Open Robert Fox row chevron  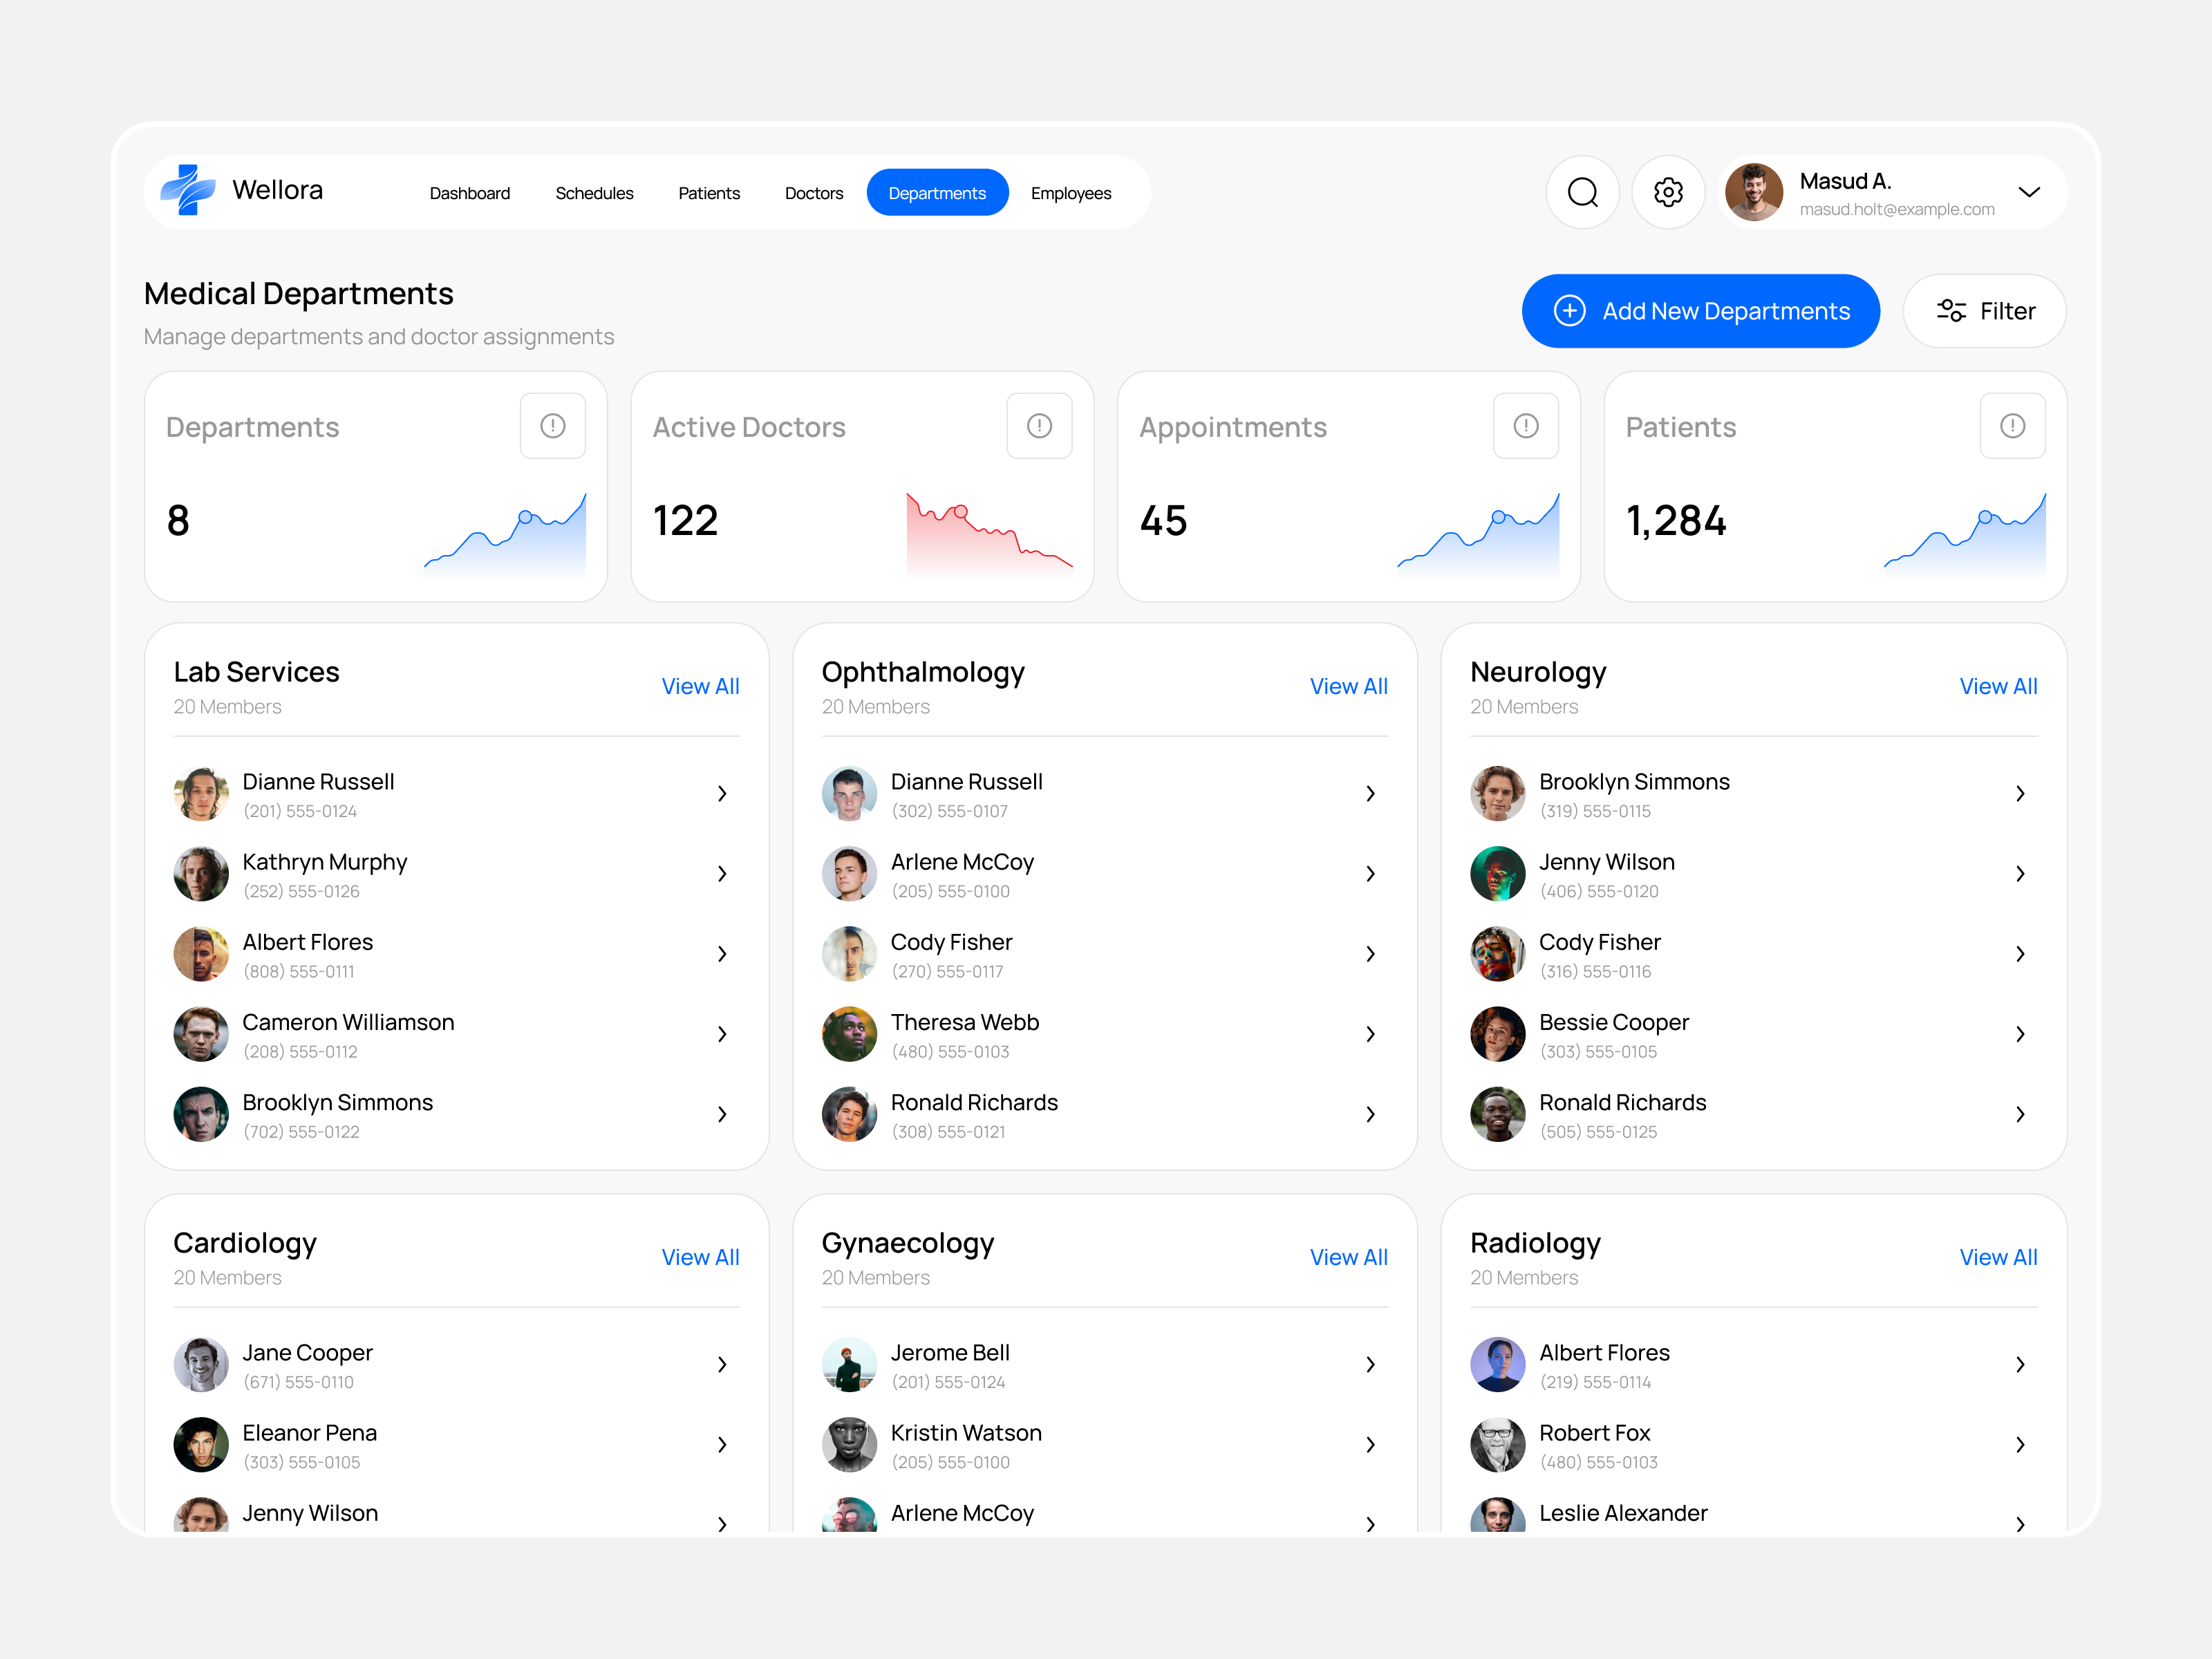pyautogui.click(x=2020, y=1445)
